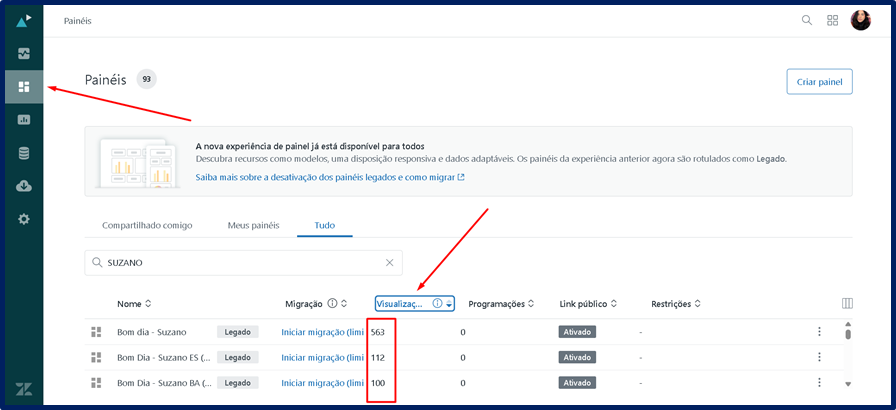The width and height of the screenshot is (896, 410).
Task: Open the settings gear in the sidebar
Action: [24, 219]
